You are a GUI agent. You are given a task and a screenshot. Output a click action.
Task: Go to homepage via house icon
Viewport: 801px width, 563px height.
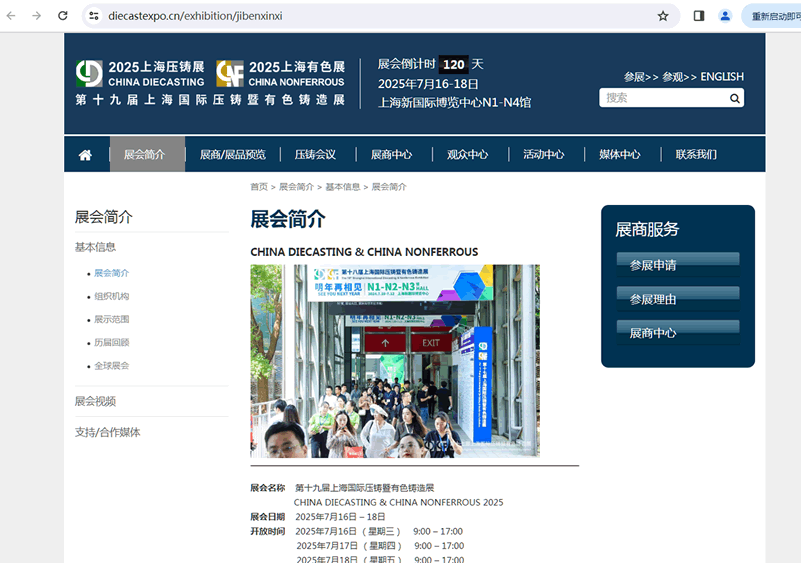click(x=85, y=155)
